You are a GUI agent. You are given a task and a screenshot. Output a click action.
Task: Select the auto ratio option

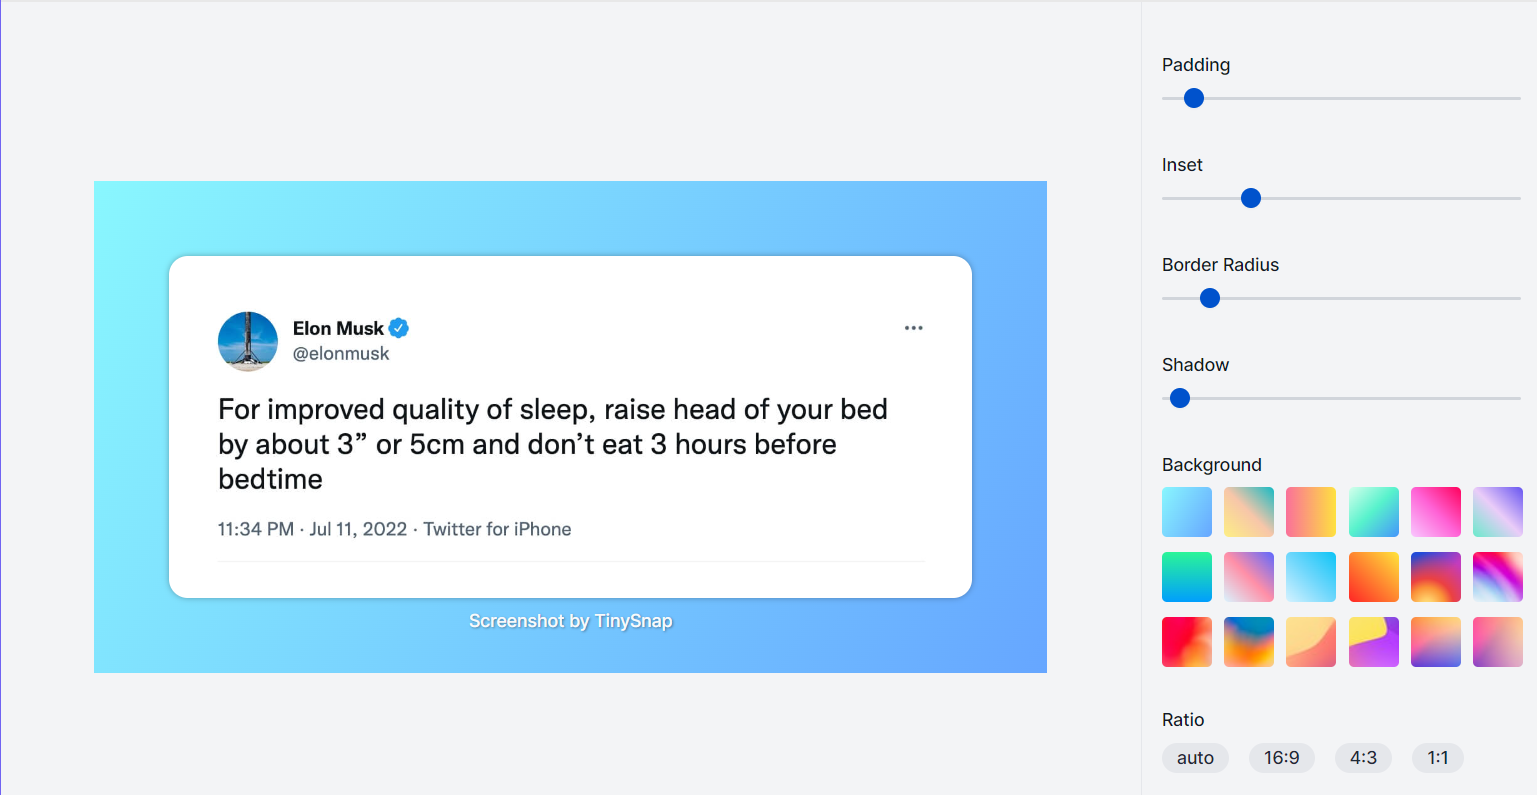(1195, 758)
